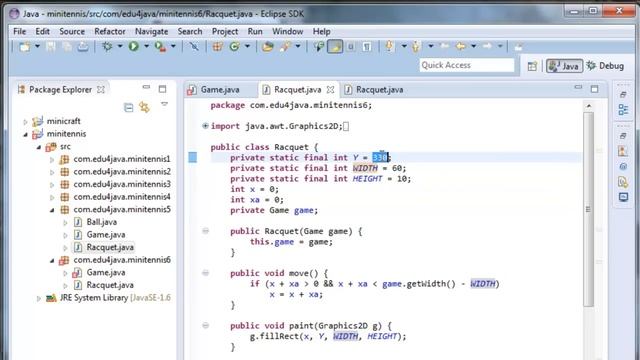The width and height of the screenshot is (640, 360).
Task: Open Run dropdown arrow next to play
Action: coord(146,47)
